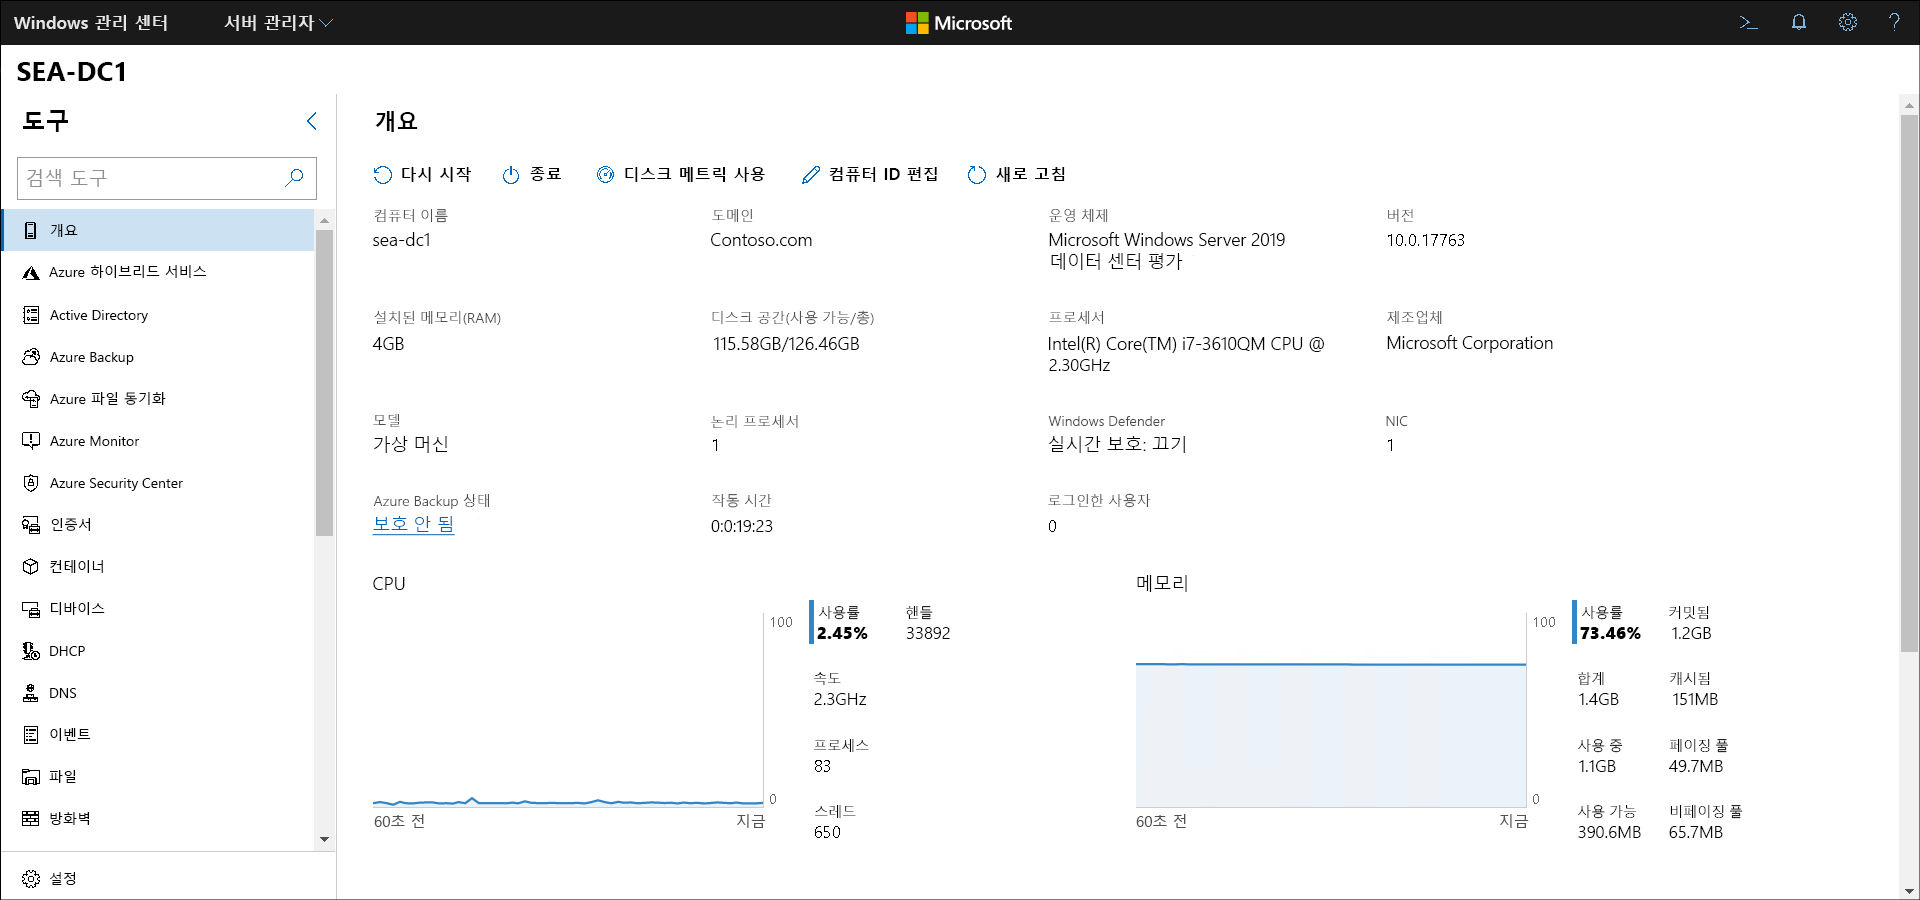This screenshot has height=900, width=1920.
Task: Click the Azure 하이브리드 서비스 icon
Action: pyautogui.click(x=31, y=272)
